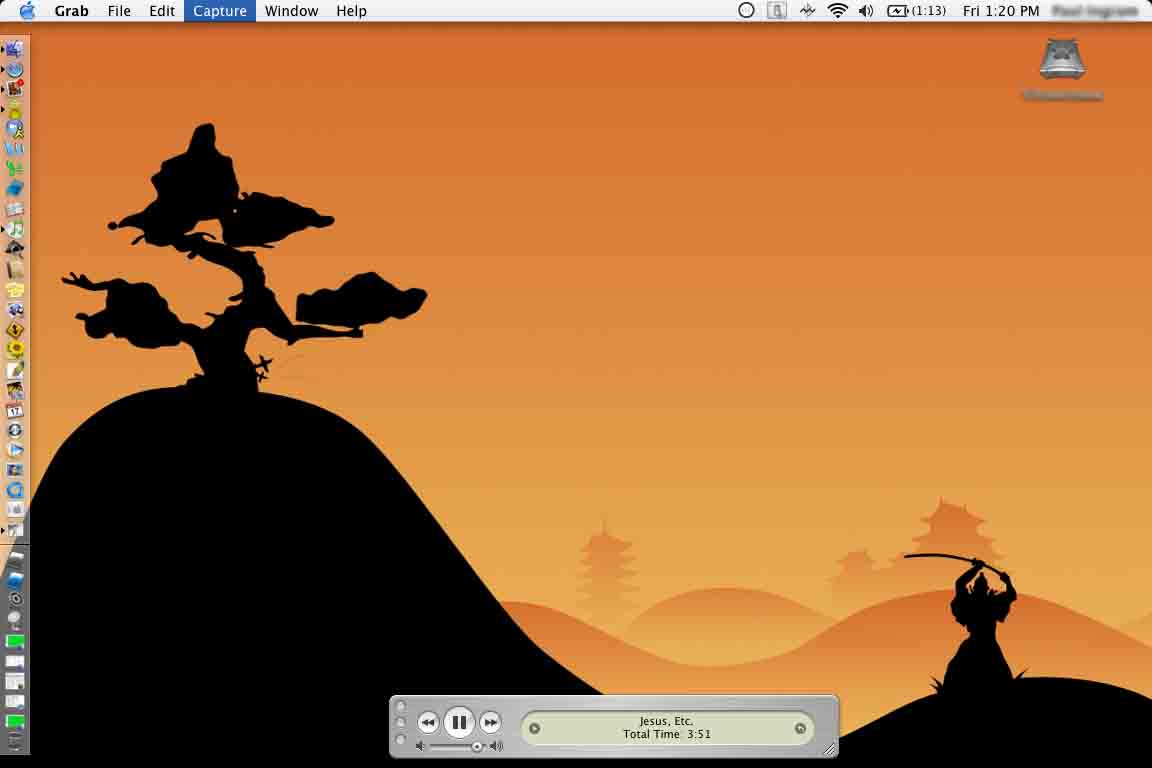Screen dimensions: 1152x768
Task: Skip ahead with the fast-forward button
Action: [x=490, y=723]
